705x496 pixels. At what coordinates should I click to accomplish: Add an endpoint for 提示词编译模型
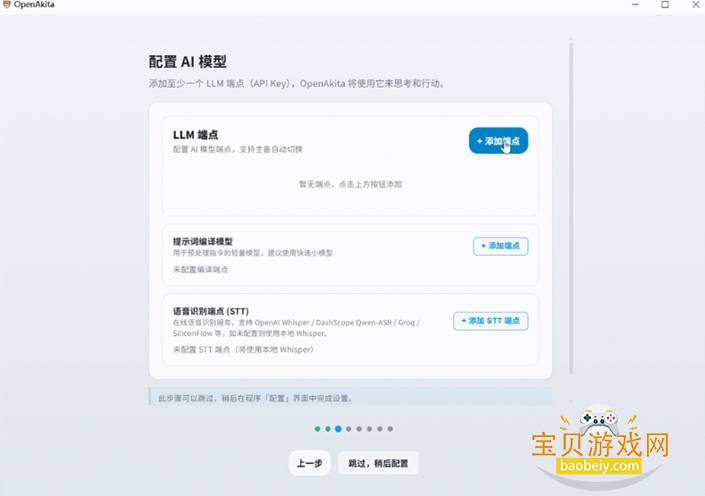500,246
